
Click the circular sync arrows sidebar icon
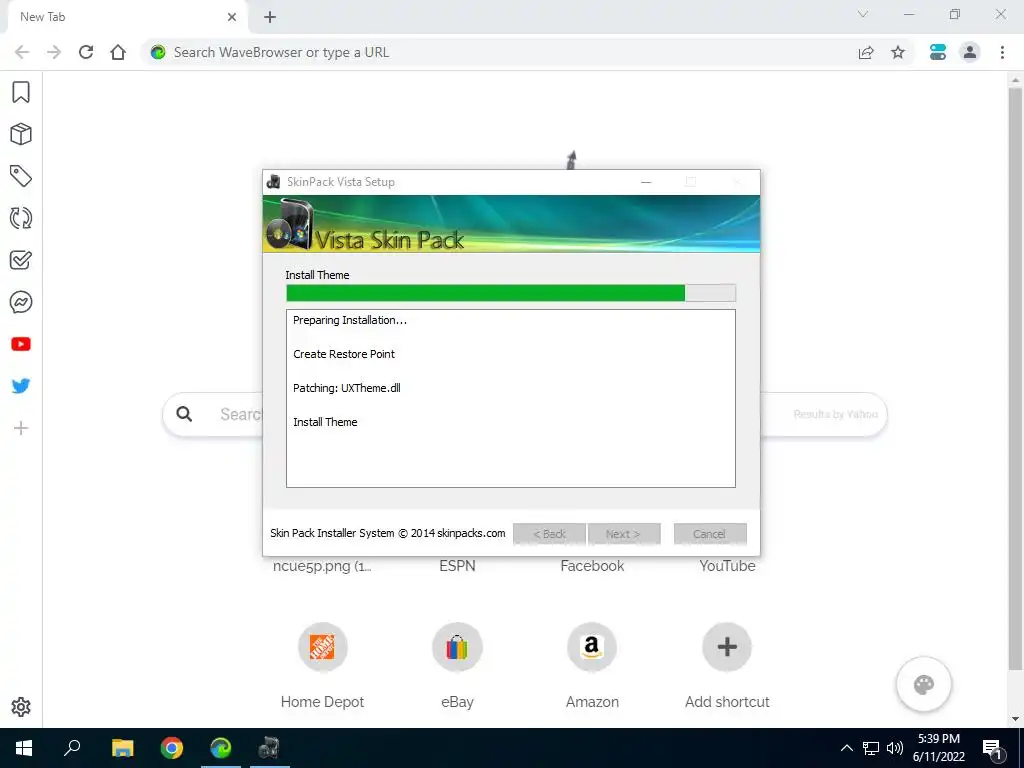pos(21,218)
